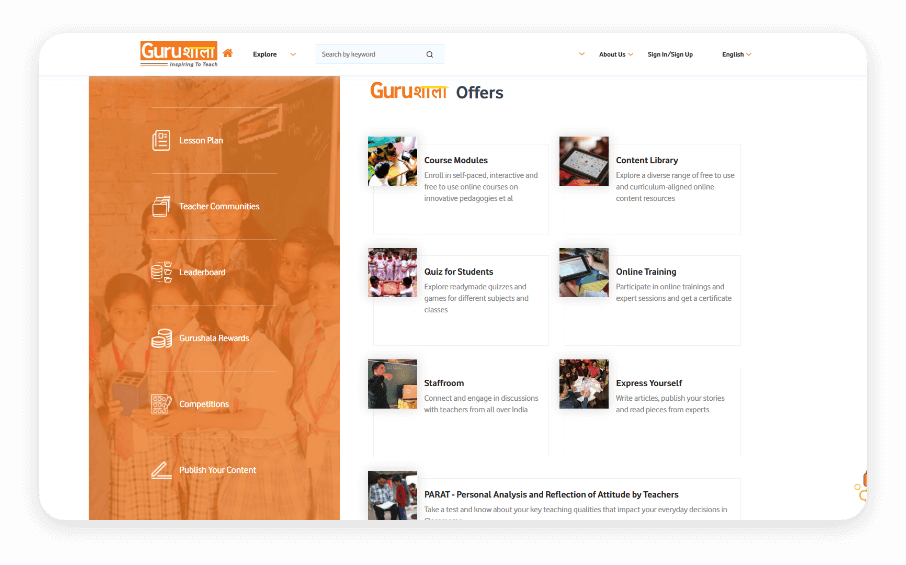Viewport: 906px width, 565px height.
Task: Click the Course Modules thumbnail image
Action: coord(392,161)
